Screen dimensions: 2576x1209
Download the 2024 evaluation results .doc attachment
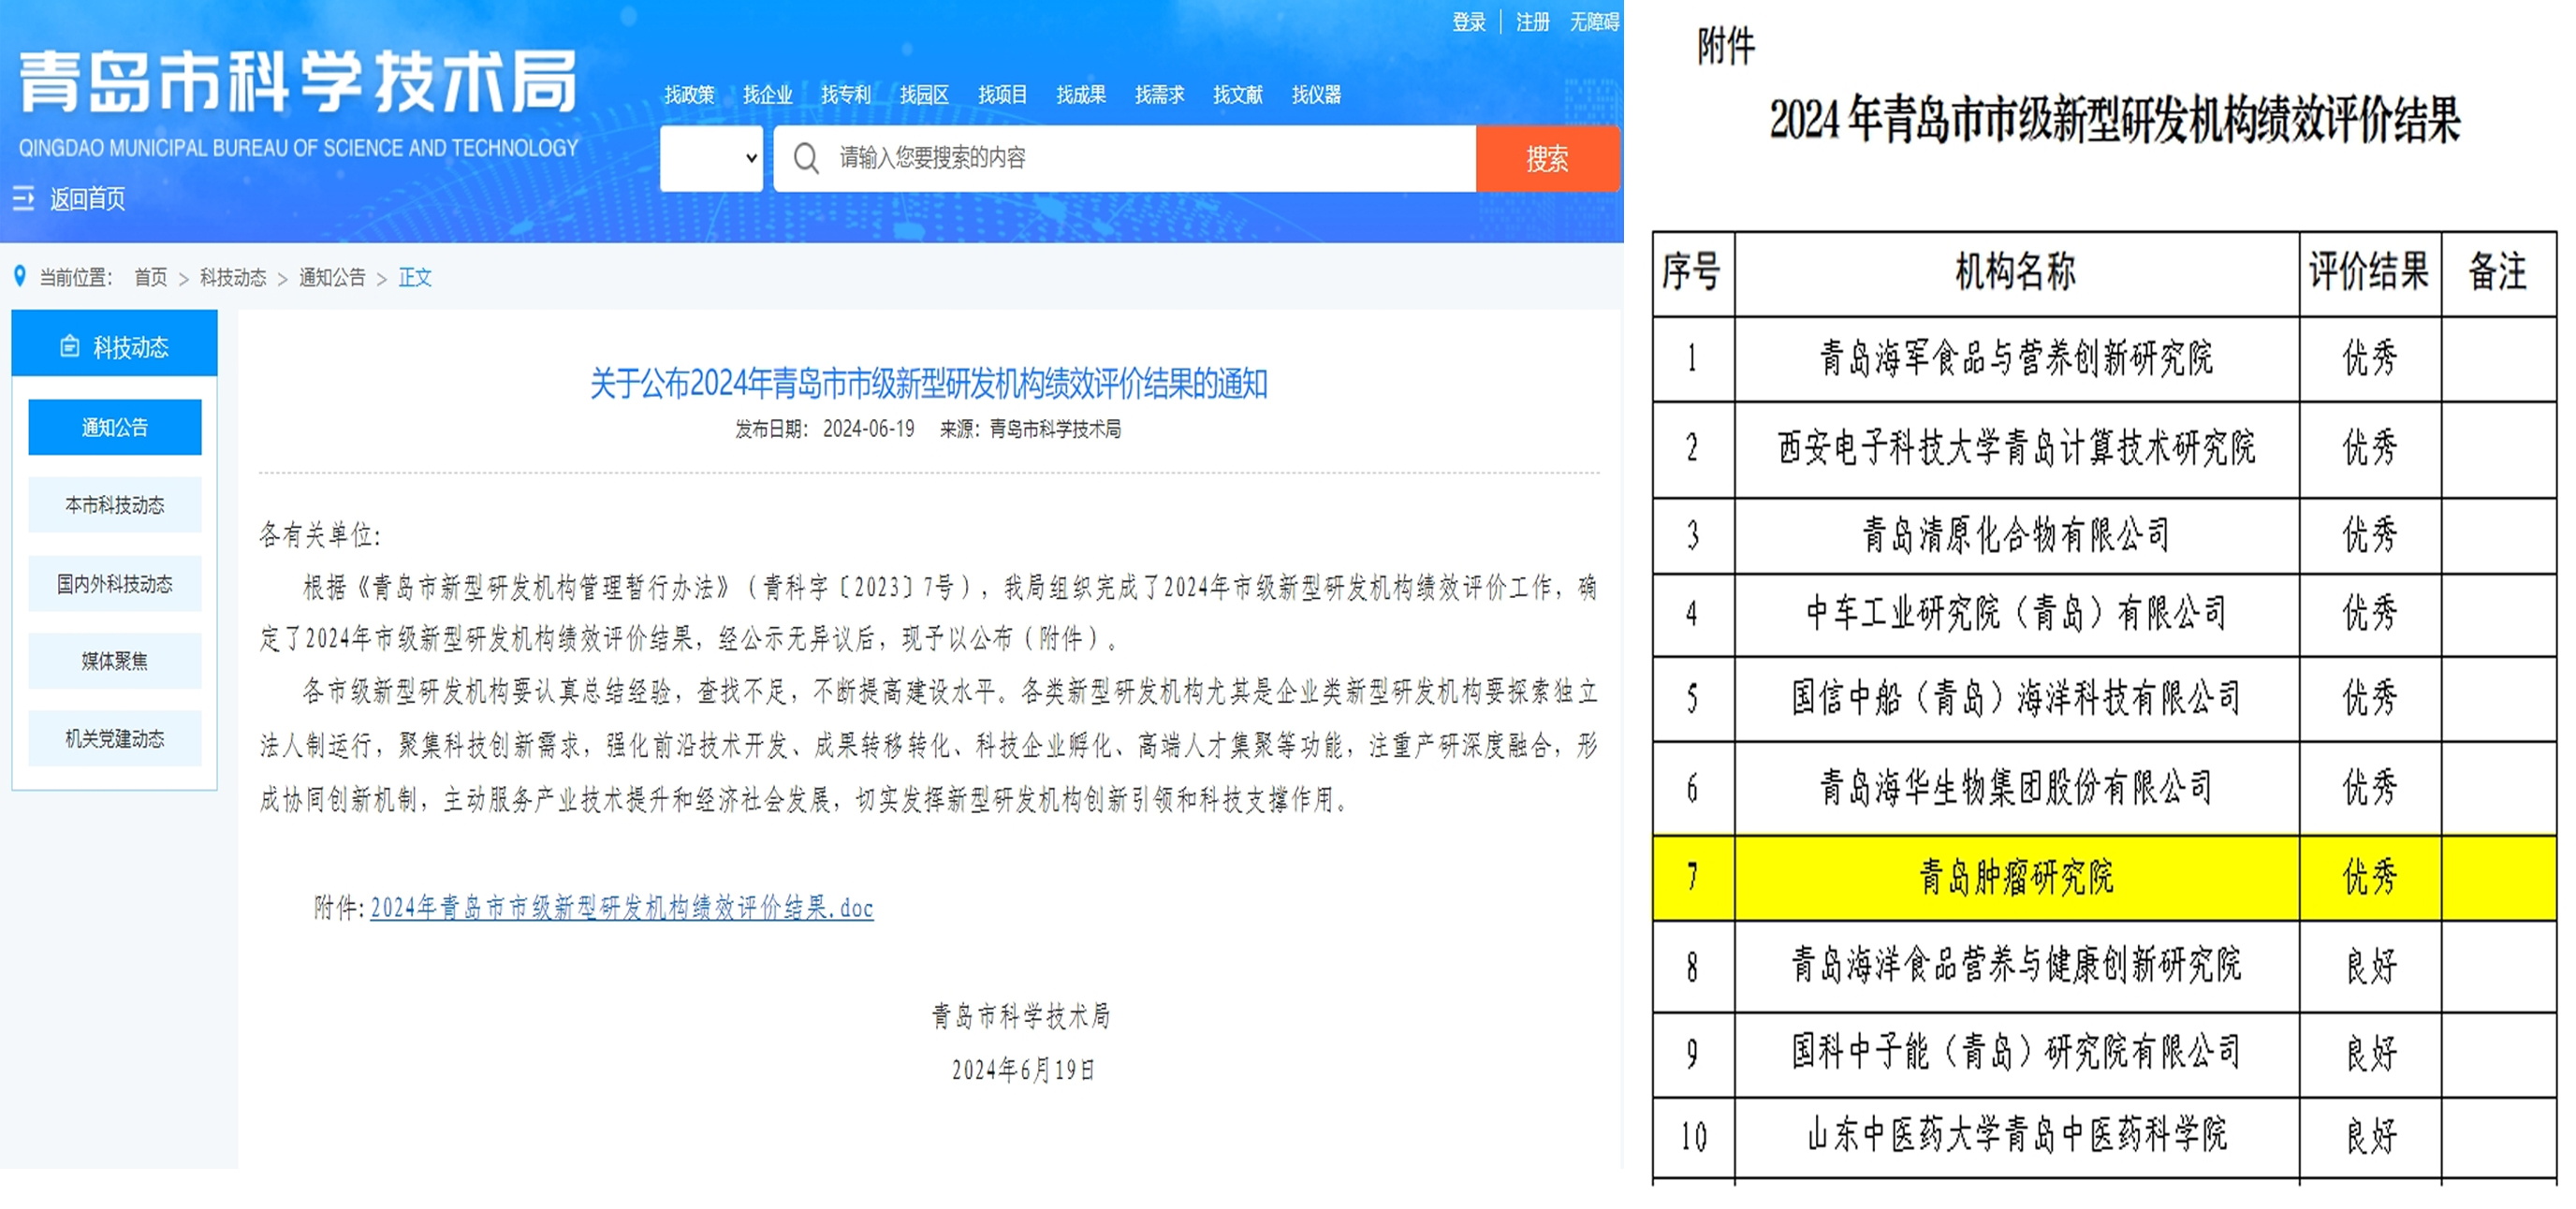pos(621,907)
